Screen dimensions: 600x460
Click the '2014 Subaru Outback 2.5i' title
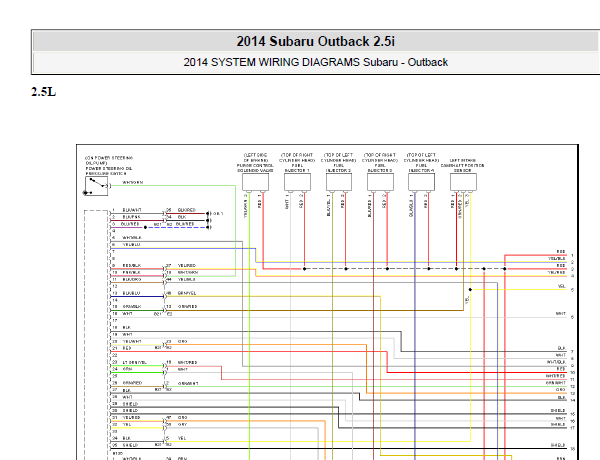coord(315,41)
